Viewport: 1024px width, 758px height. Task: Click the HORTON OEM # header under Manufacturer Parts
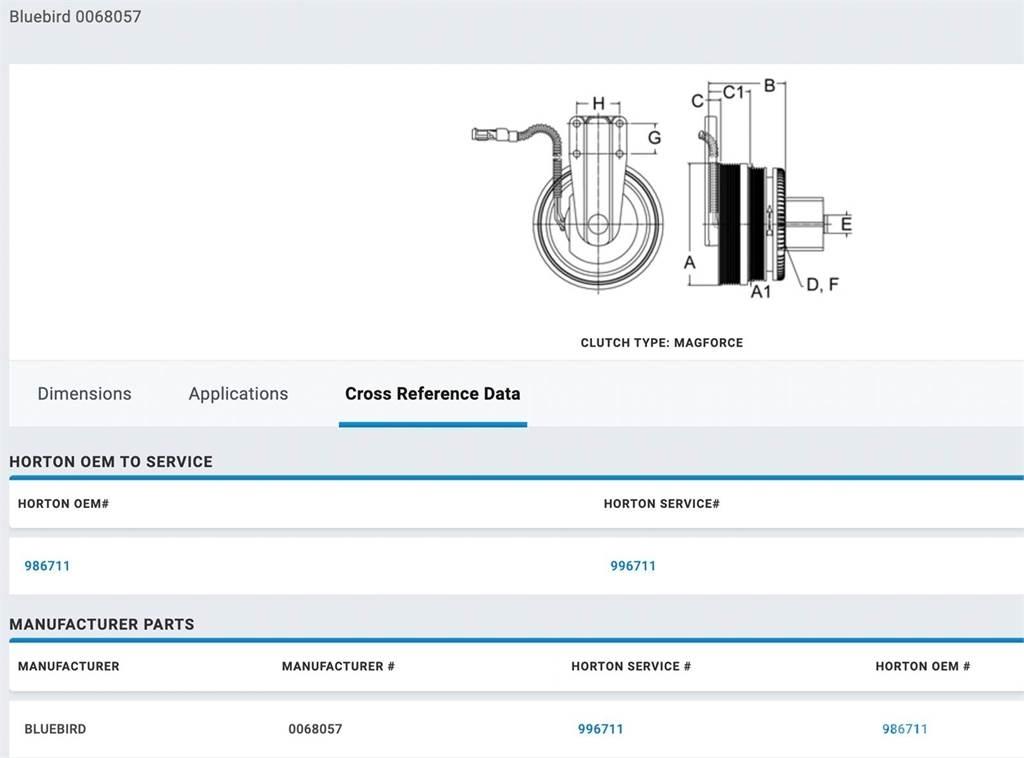(x=922, y=666)
